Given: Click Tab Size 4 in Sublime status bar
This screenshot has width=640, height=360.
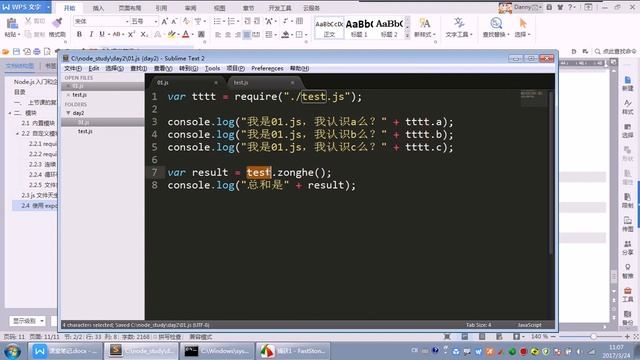Looking at the screenshot, I should pyautogui.click(x=478, y=325).
